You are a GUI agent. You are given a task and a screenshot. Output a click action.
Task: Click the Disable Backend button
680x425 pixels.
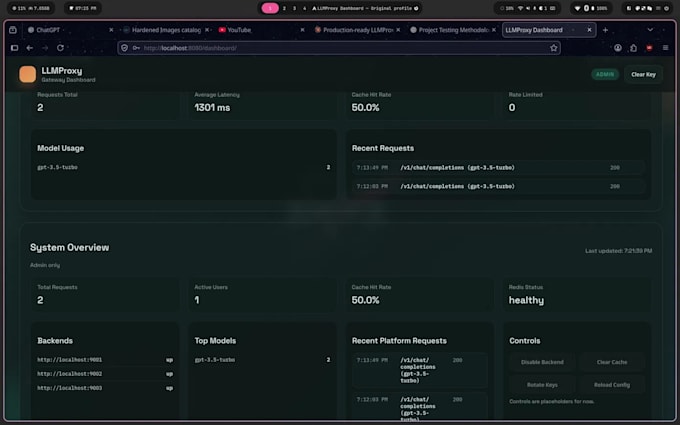[x=542, y=362]
